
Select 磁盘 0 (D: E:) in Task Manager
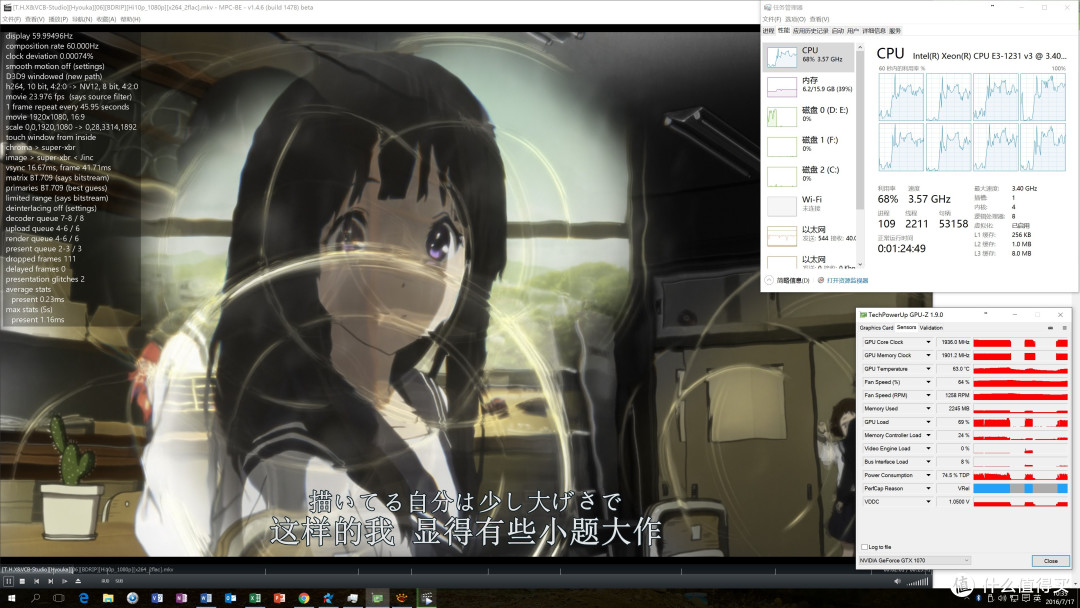point(809,116)
